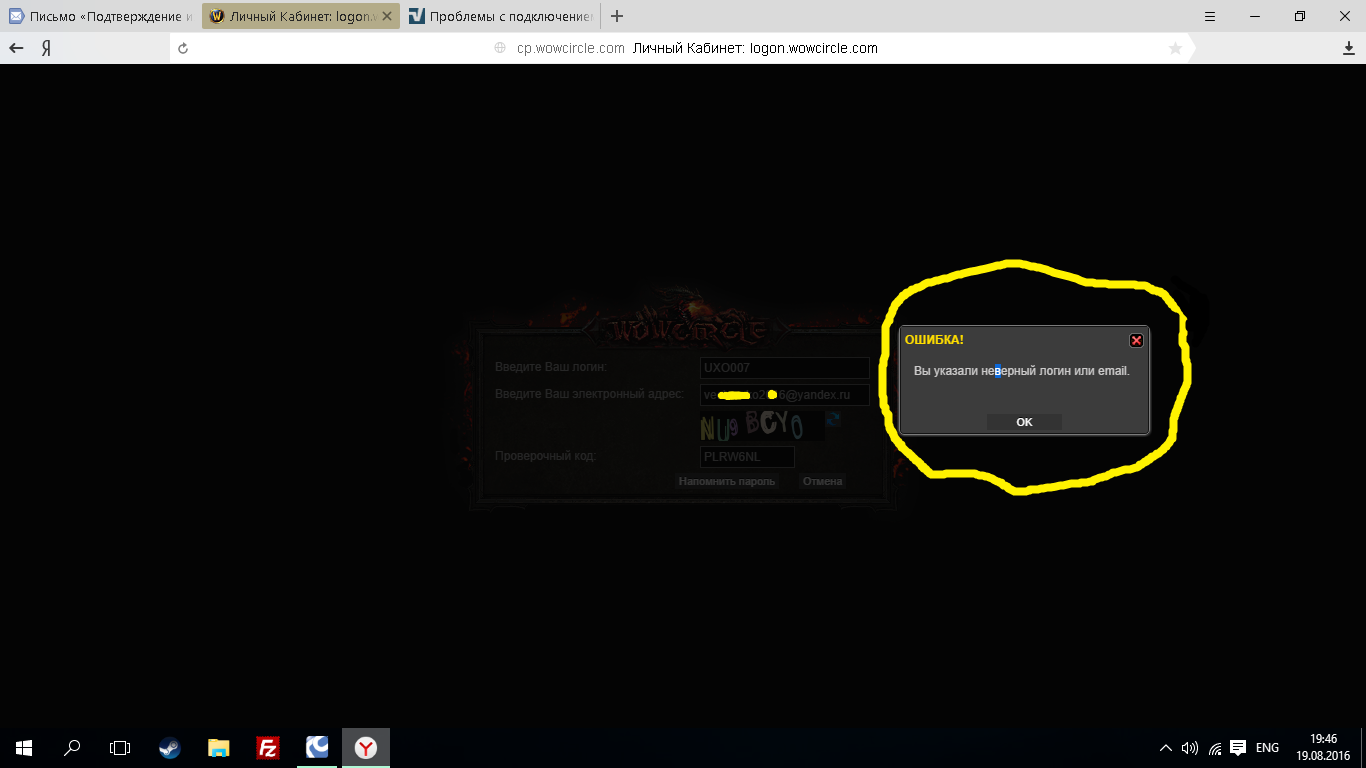The width and height of the screenshot is (1366, 768).
Task: Click OK in the error dialog
Action: pos(1024,422)
